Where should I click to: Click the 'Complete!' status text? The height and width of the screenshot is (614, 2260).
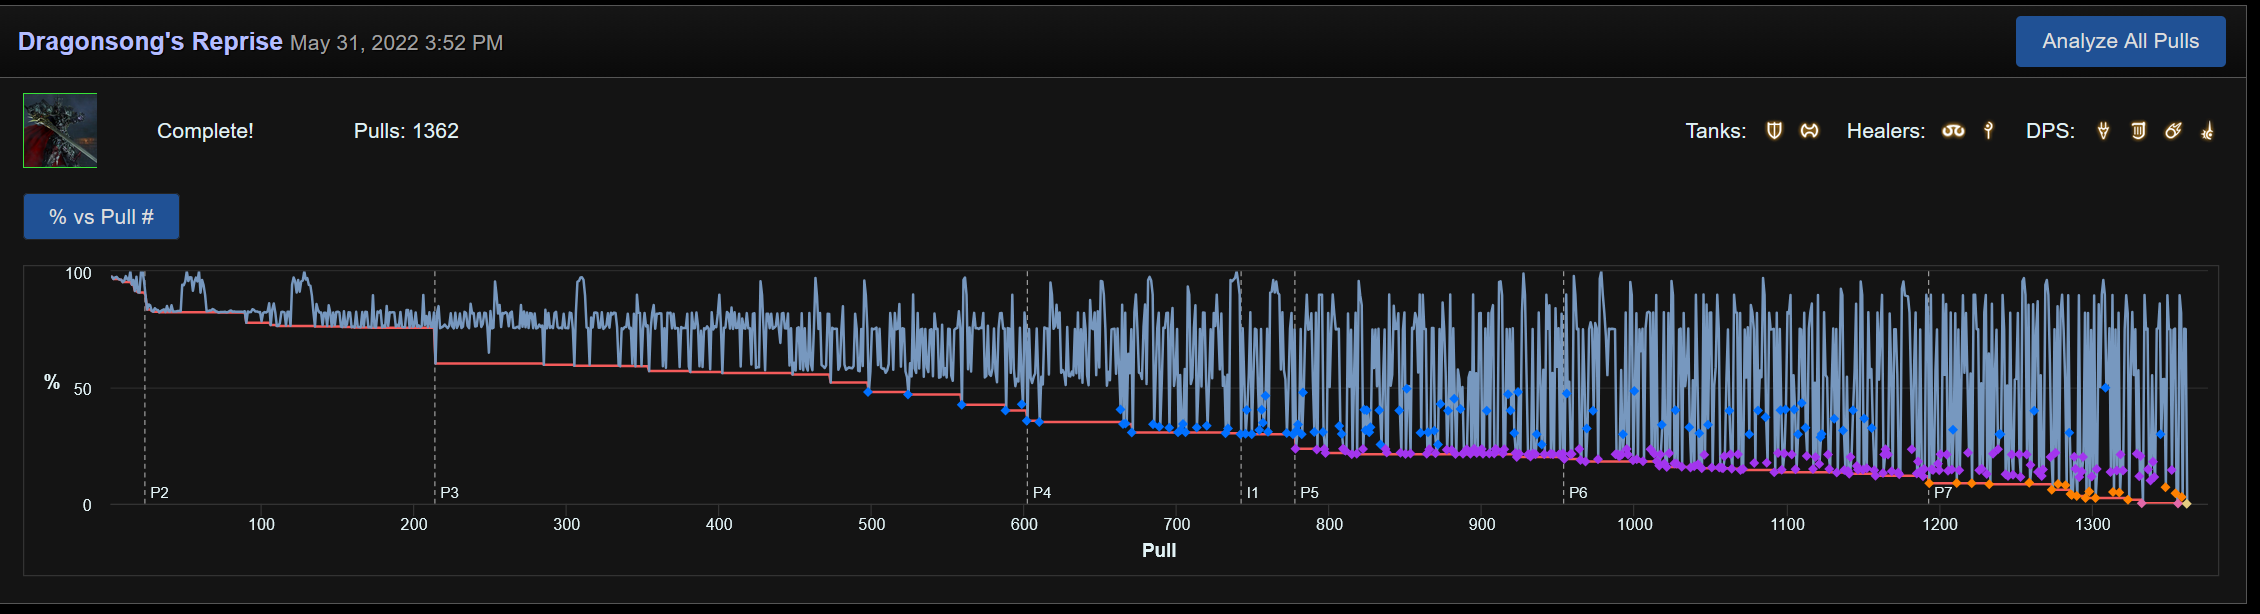[x=205, y=131]
